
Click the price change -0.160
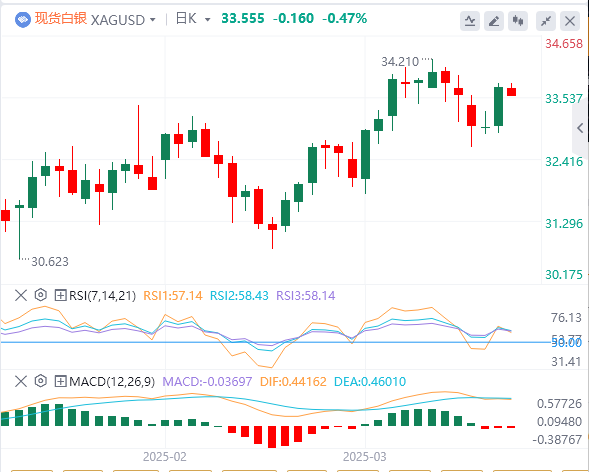click(293, 18)
